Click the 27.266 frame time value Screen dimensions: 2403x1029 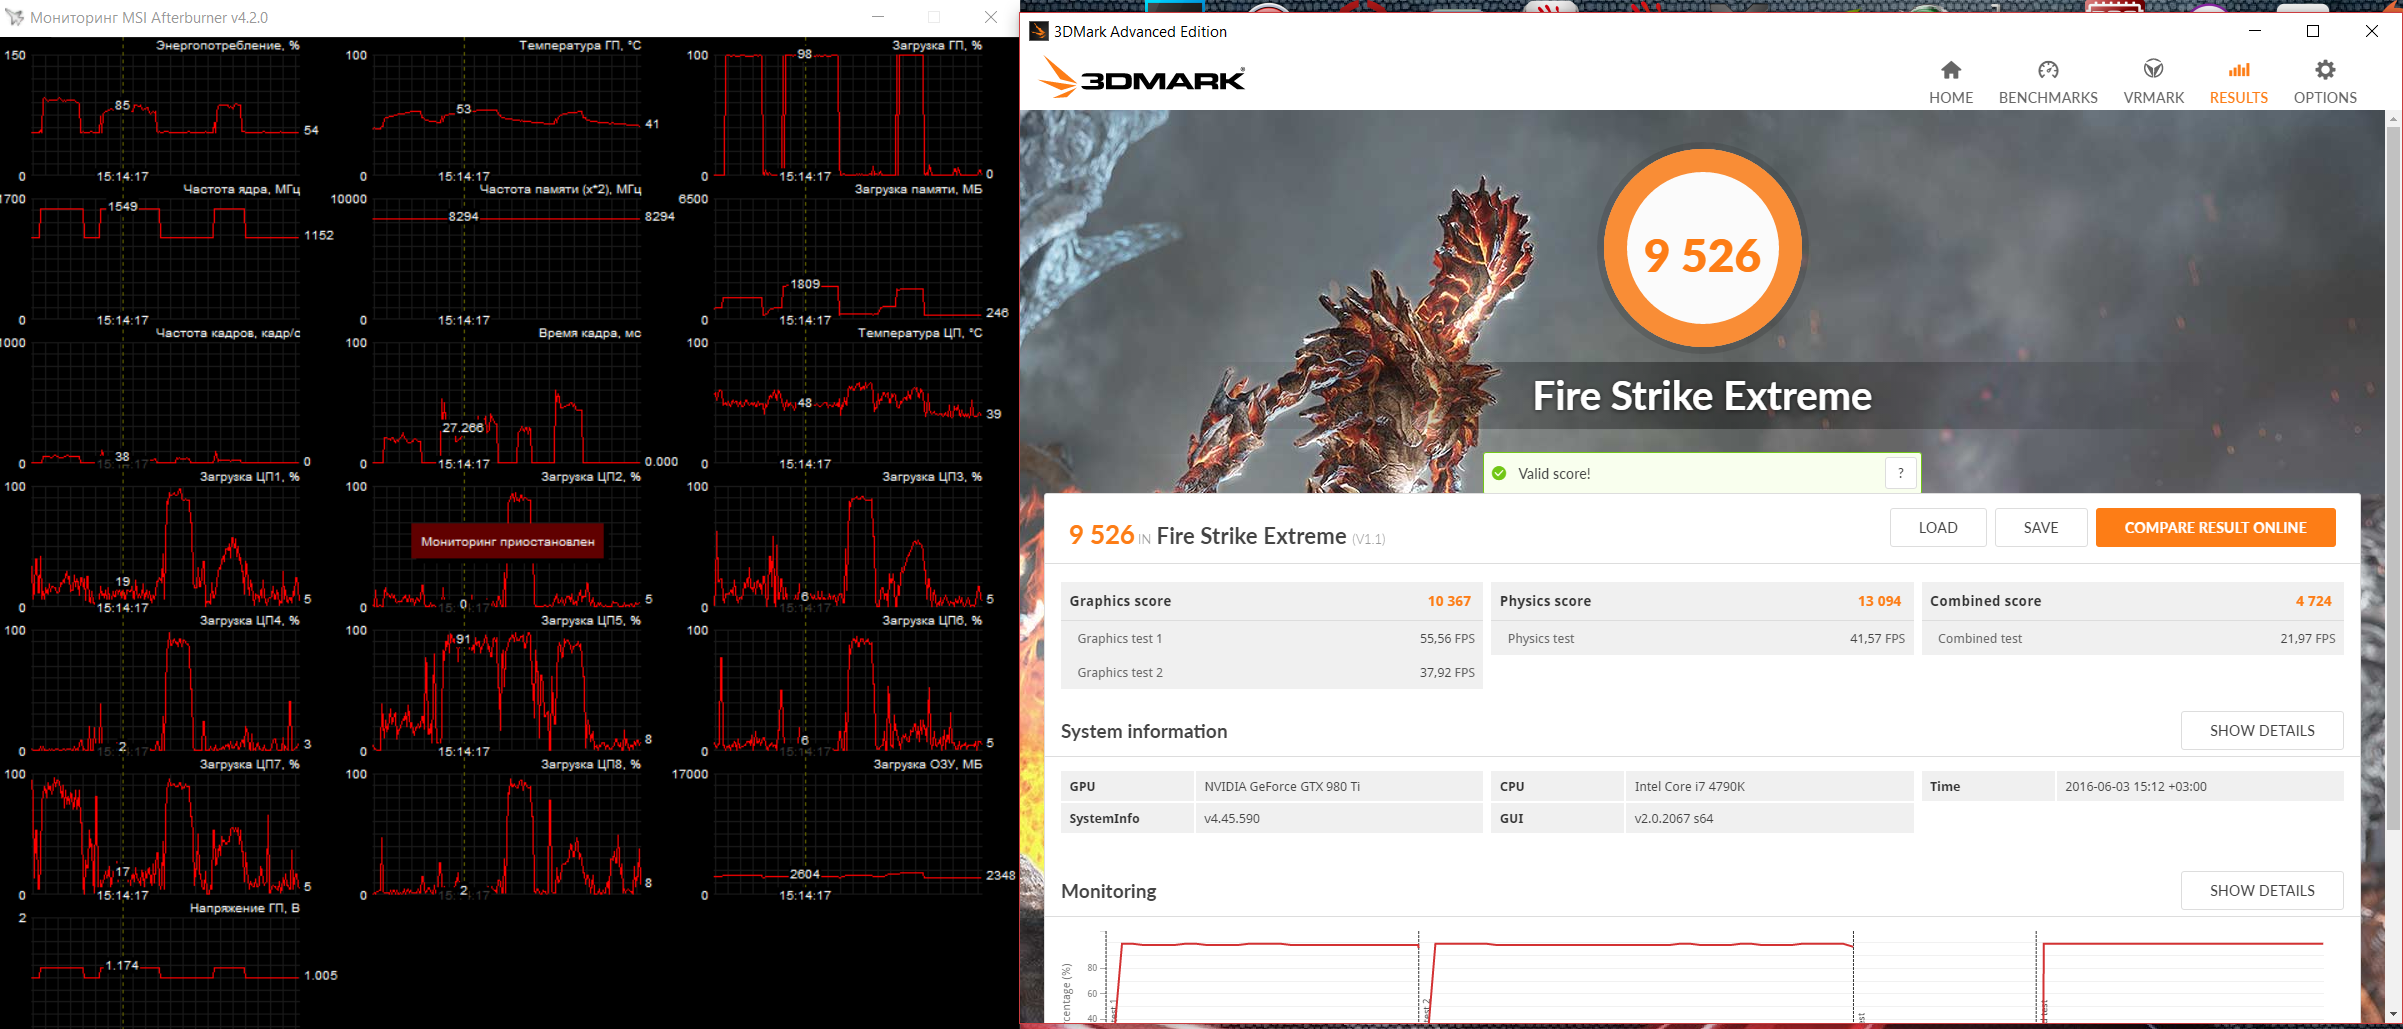click(x=463, y=428)
